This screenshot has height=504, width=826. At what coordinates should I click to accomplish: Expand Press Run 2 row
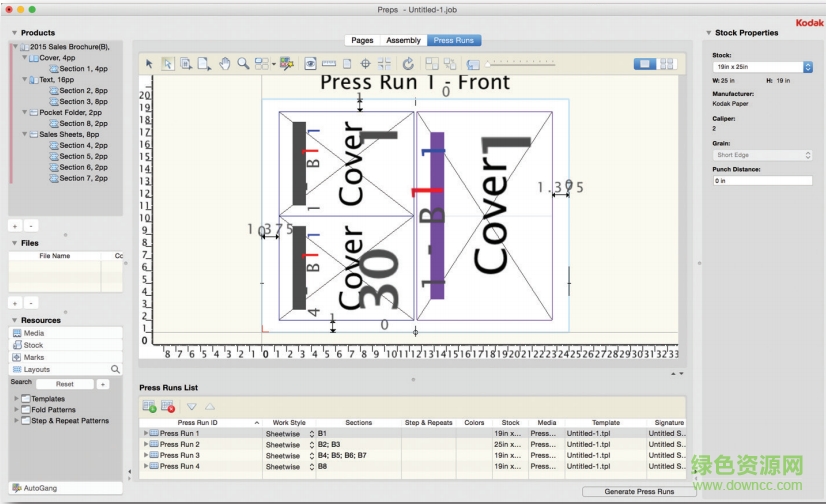pos(146,444)
